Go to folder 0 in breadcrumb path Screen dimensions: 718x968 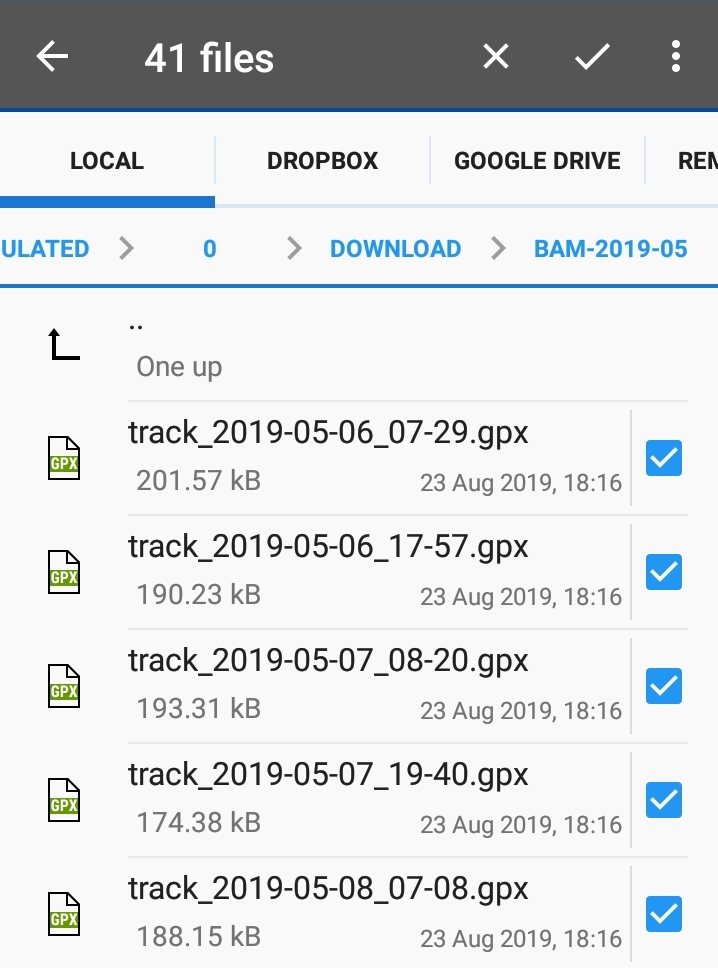(x=210, y=248)
